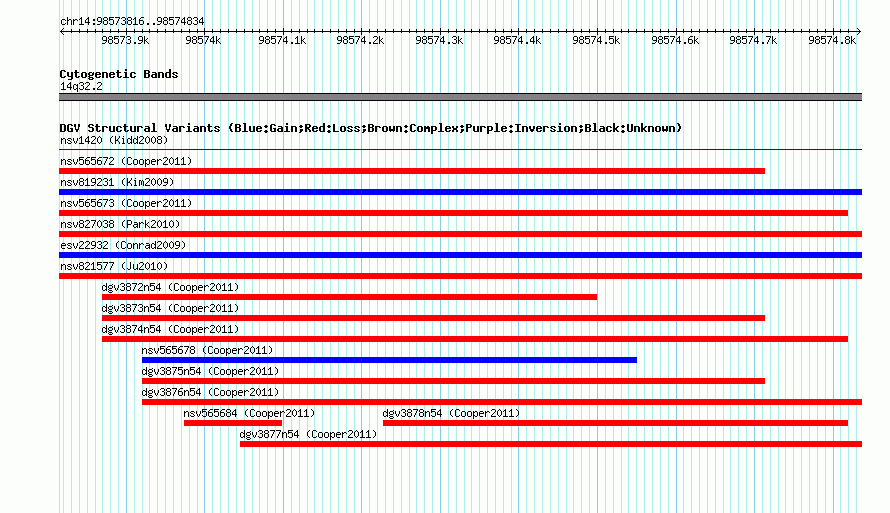
Task: Open the dgv3874n54 (Cooper2011) label
Action: [170, 329]
